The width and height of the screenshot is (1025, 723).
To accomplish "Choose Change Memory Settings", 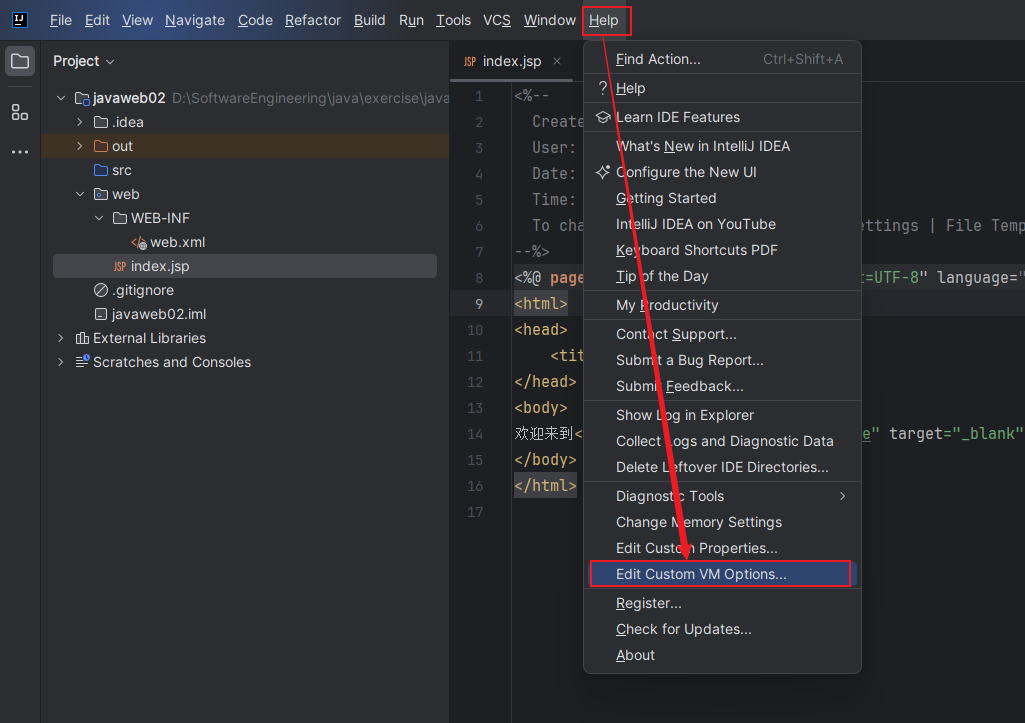I will 722,522.
